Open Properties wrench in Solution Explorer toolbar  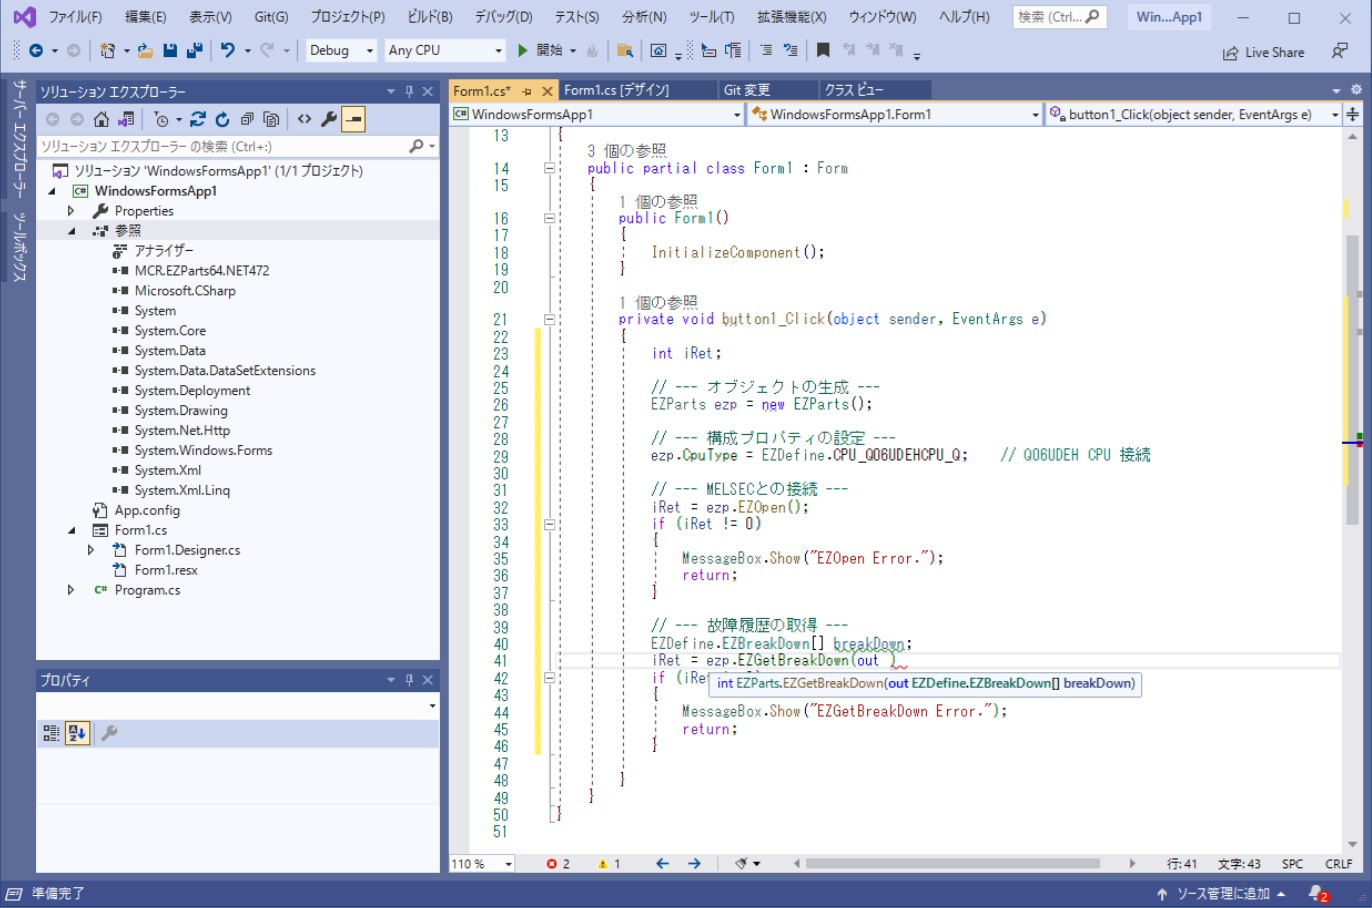[x=329, y=119]
